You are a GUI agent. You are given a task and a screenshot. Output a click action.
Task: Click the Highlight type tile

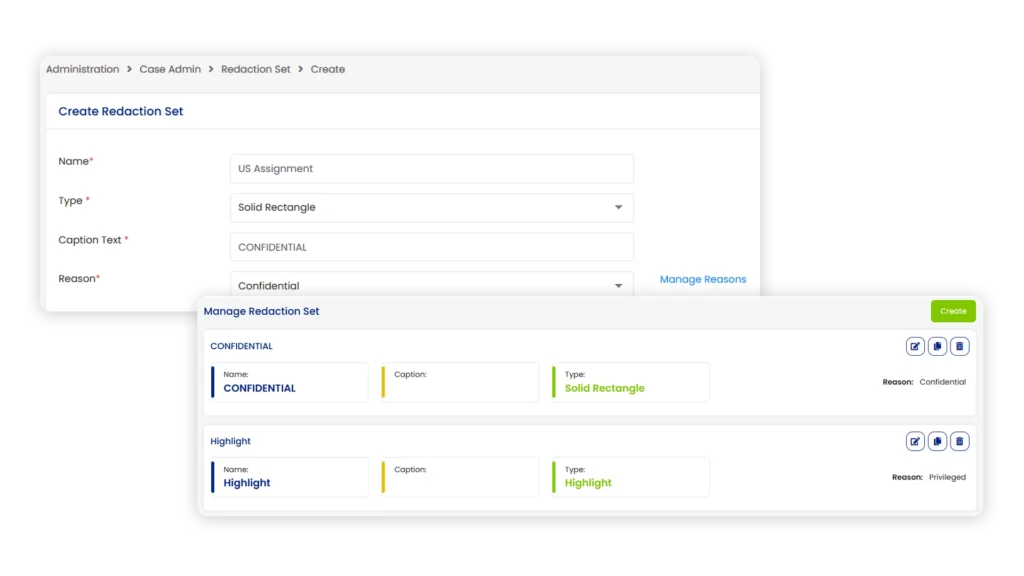point(630,477)
